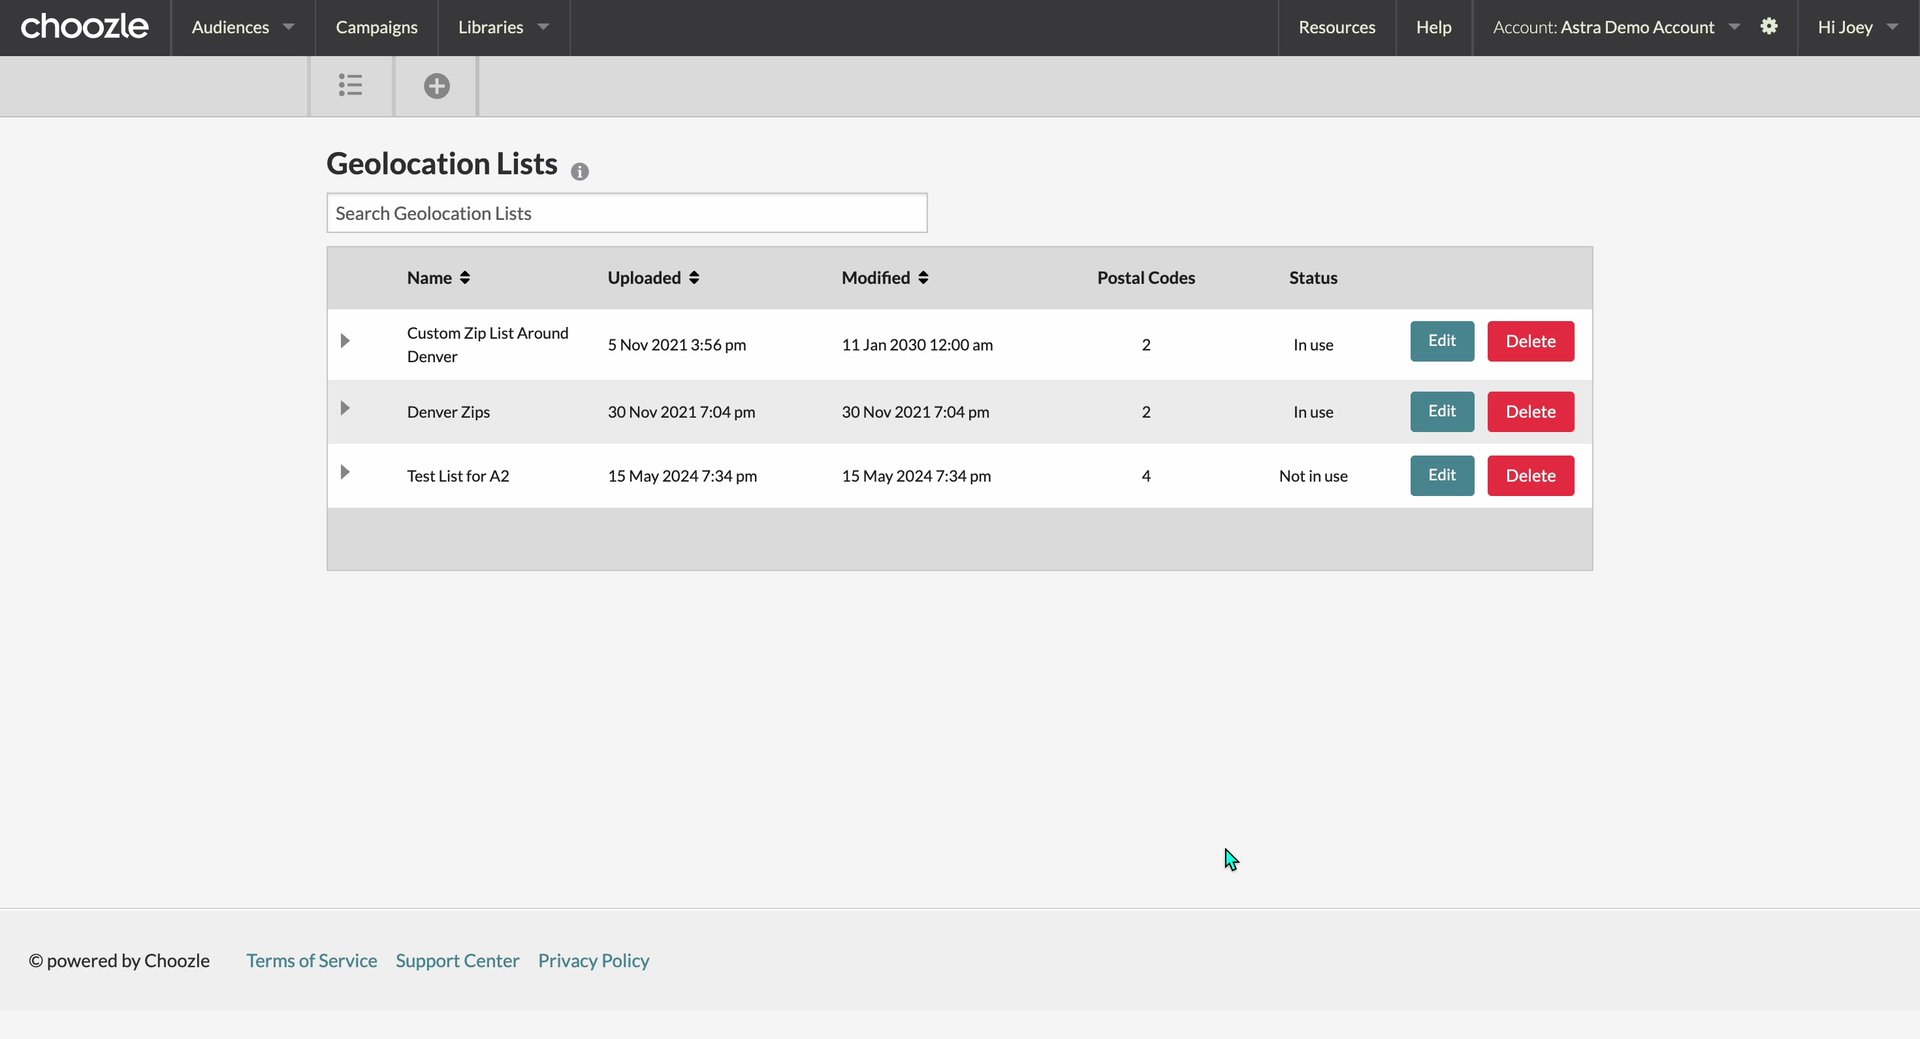The height and width of the screenshot is (1039, 1920).
Task: Sort by Uploaded date arrows
Action: [x=694, y=278]
